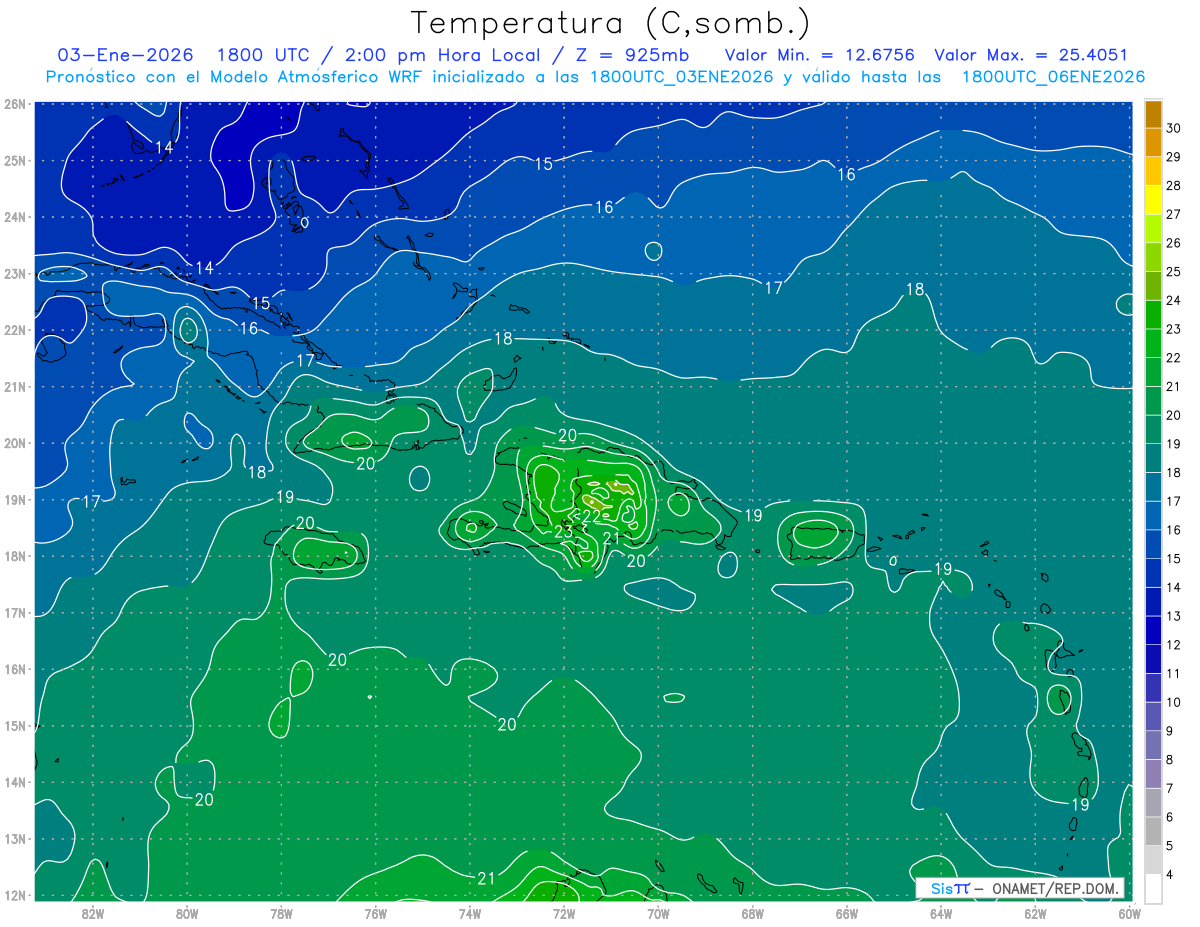Select the WRF model forecast description line
This screenshot has width=1200, height=927.
pos(595,77)
